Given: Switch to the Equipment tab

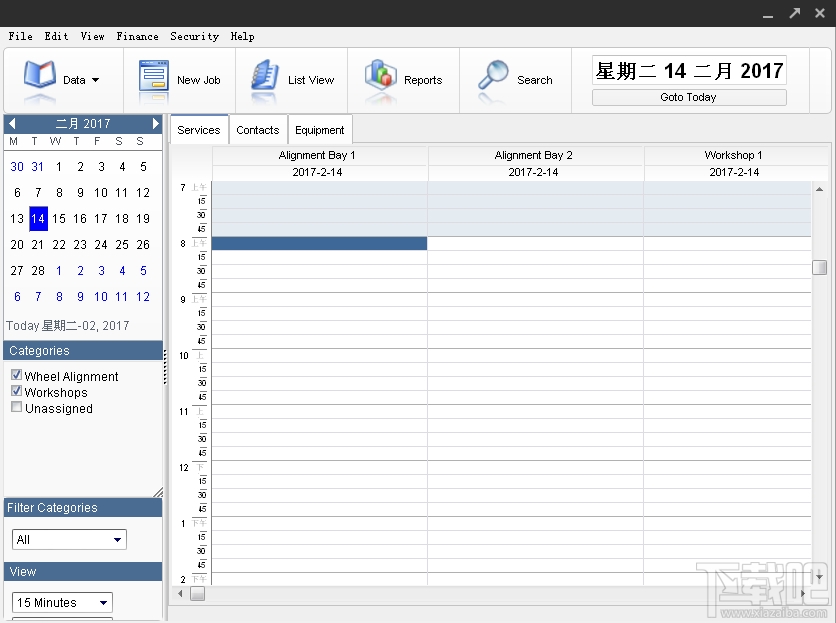Looking at the screenshot, I should [x=320, y=130].
